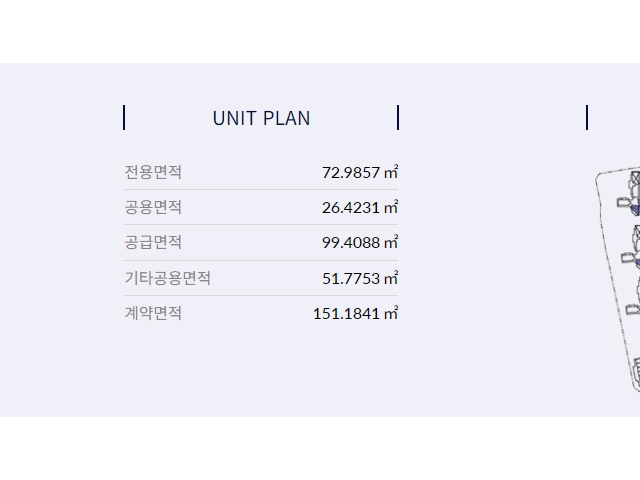Select the 전용면적 label
This screenshot has width=640, height=480.
[x=153, y=172]
